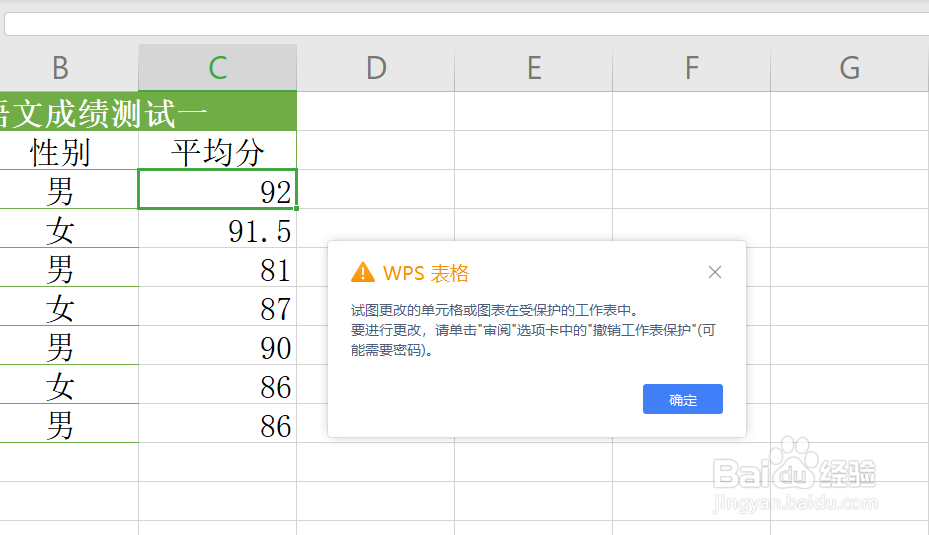Click the formula bar input field
The height and width of the screenshot is (535, 929).
[x=466, y=24]
